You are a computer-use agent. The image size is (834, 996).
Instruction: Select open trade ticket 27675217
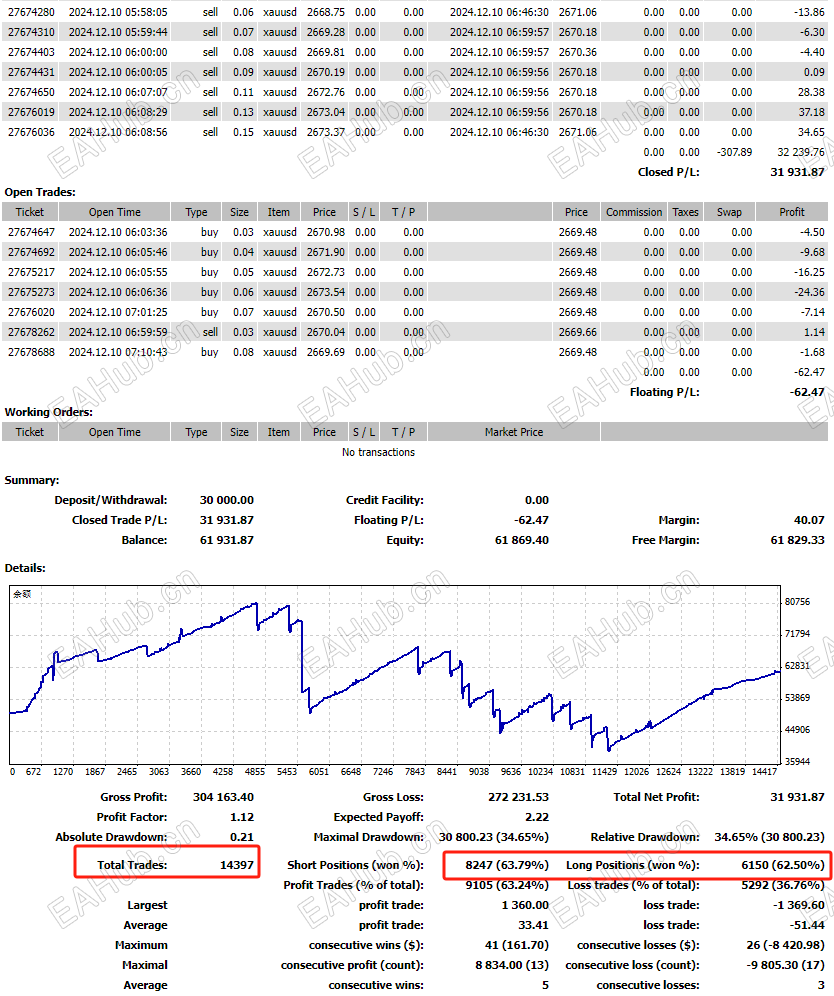(31, 272)
